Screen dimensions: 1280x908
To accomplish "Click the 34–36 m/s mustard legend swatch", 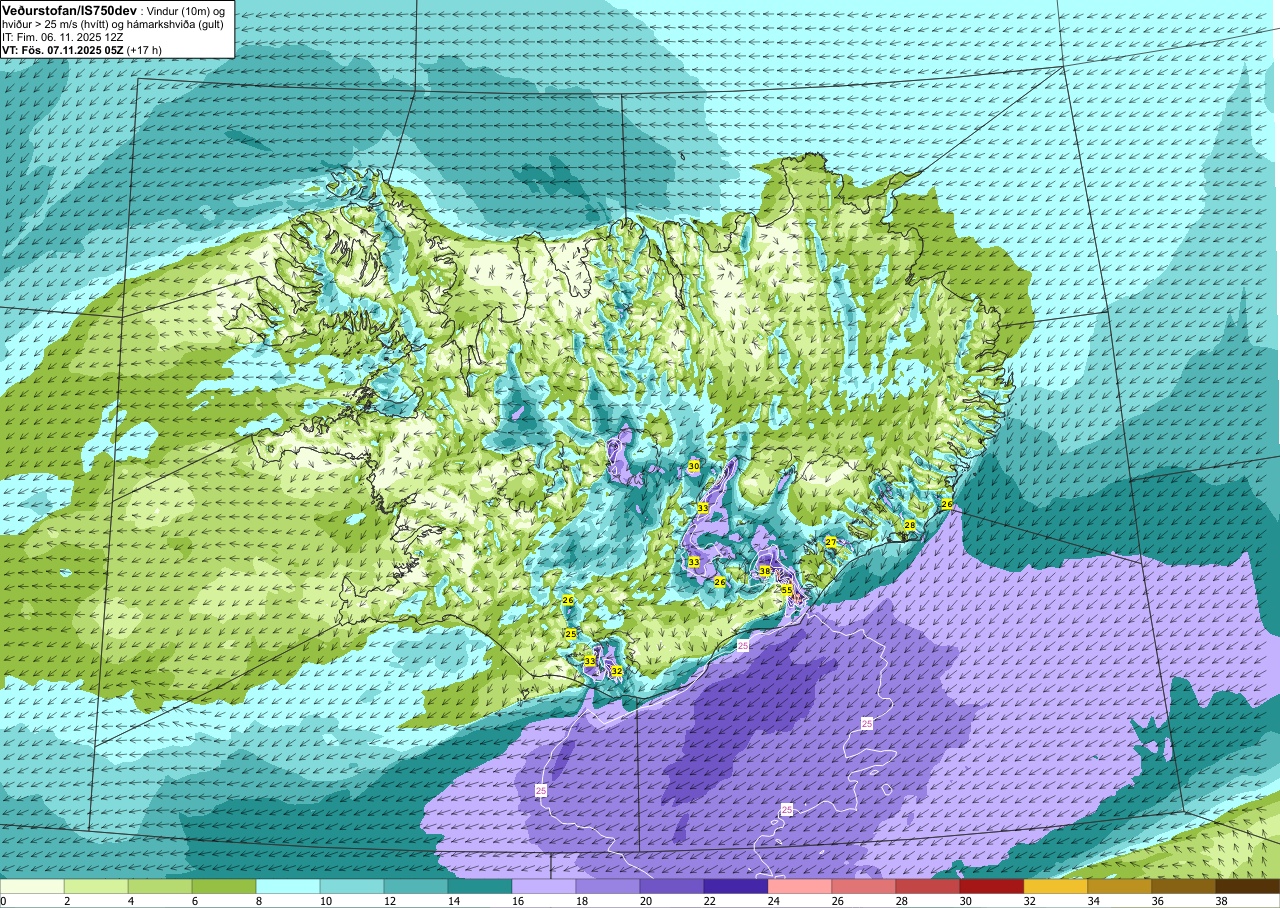I will click(x=1120, y=886).
